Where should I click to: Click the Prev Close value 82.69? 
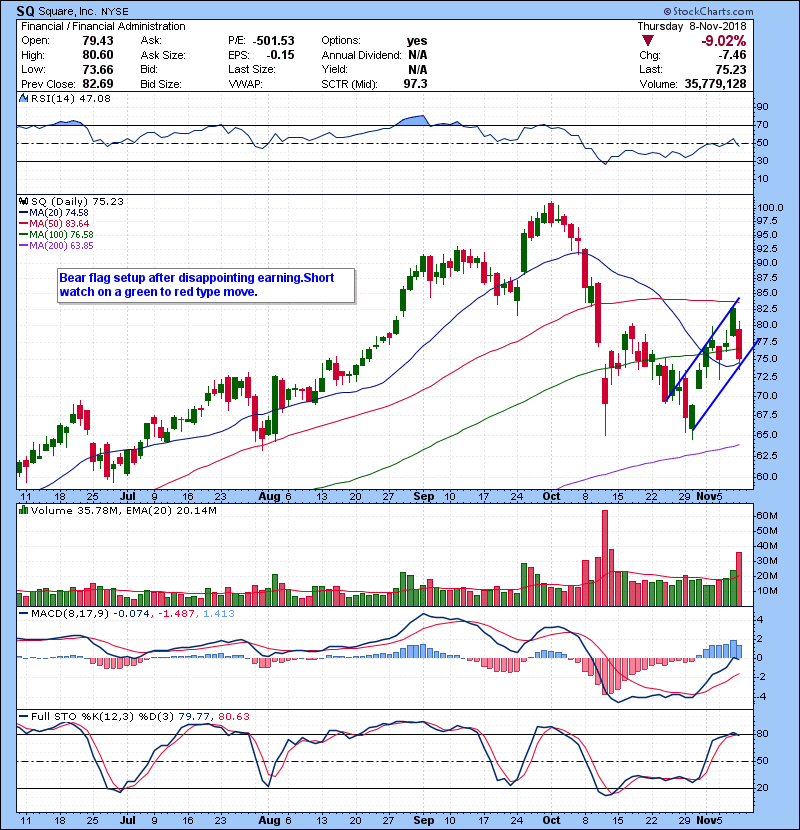98,84
